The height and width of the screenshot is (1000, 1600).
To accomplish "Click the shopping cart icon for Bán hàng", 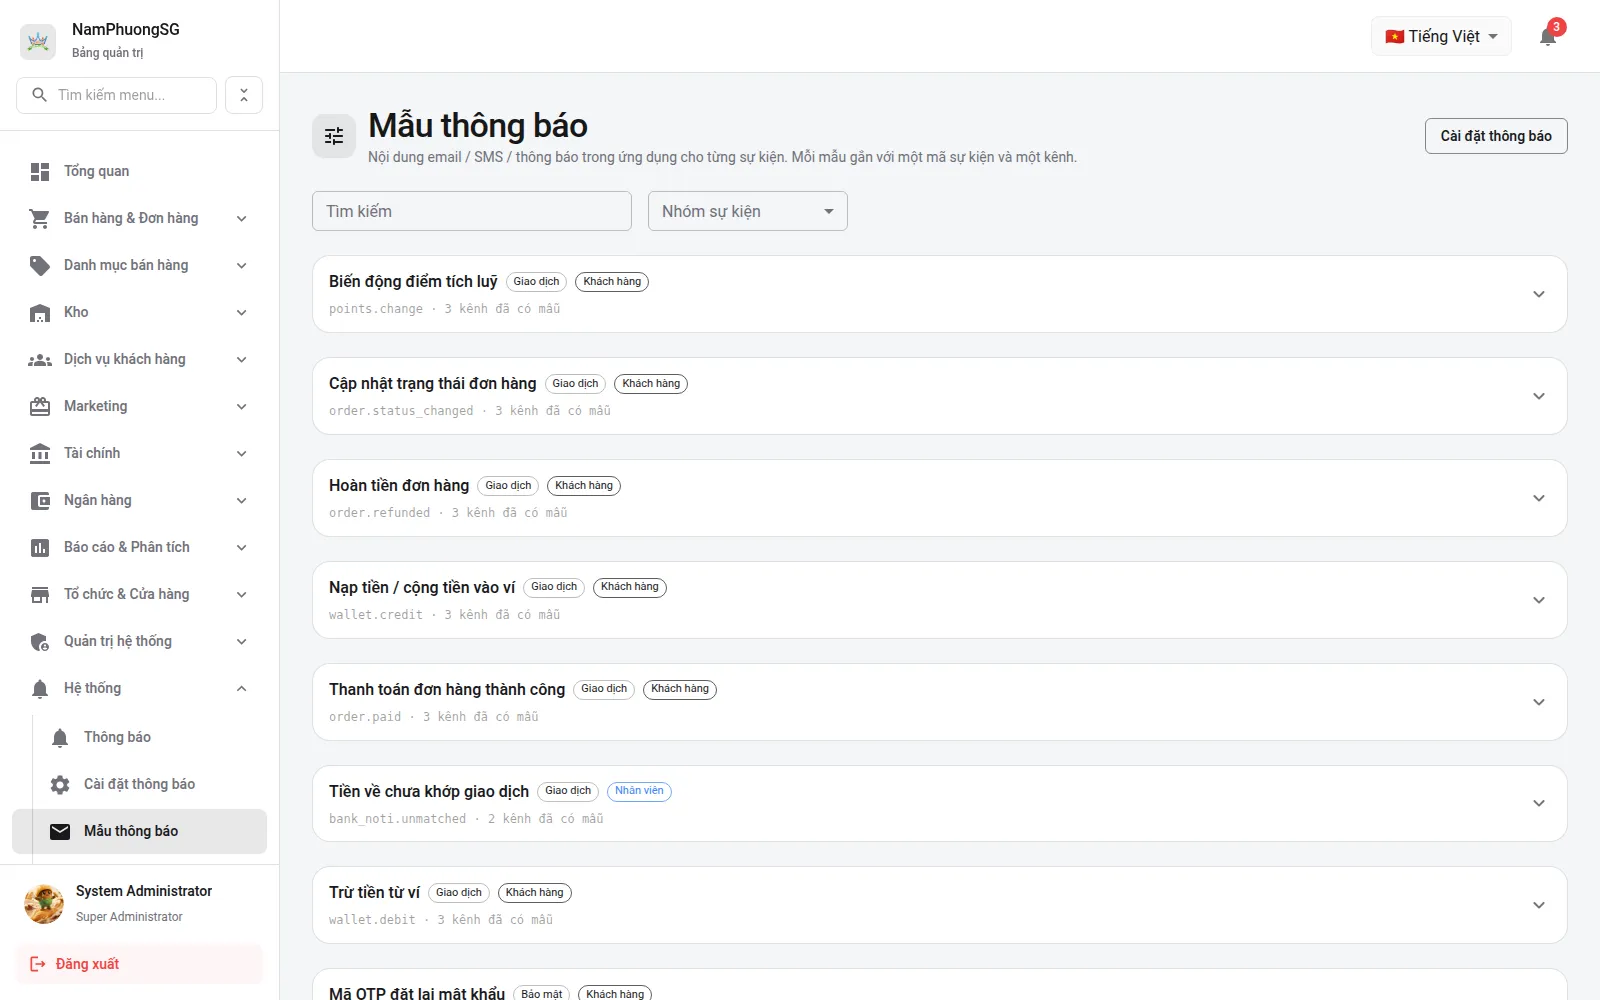I will click(40, 219).
